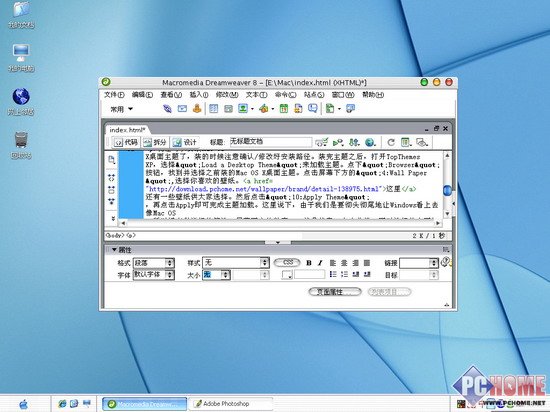Insert a named anchor
550x412 pixels.
(x=197, y=109)
